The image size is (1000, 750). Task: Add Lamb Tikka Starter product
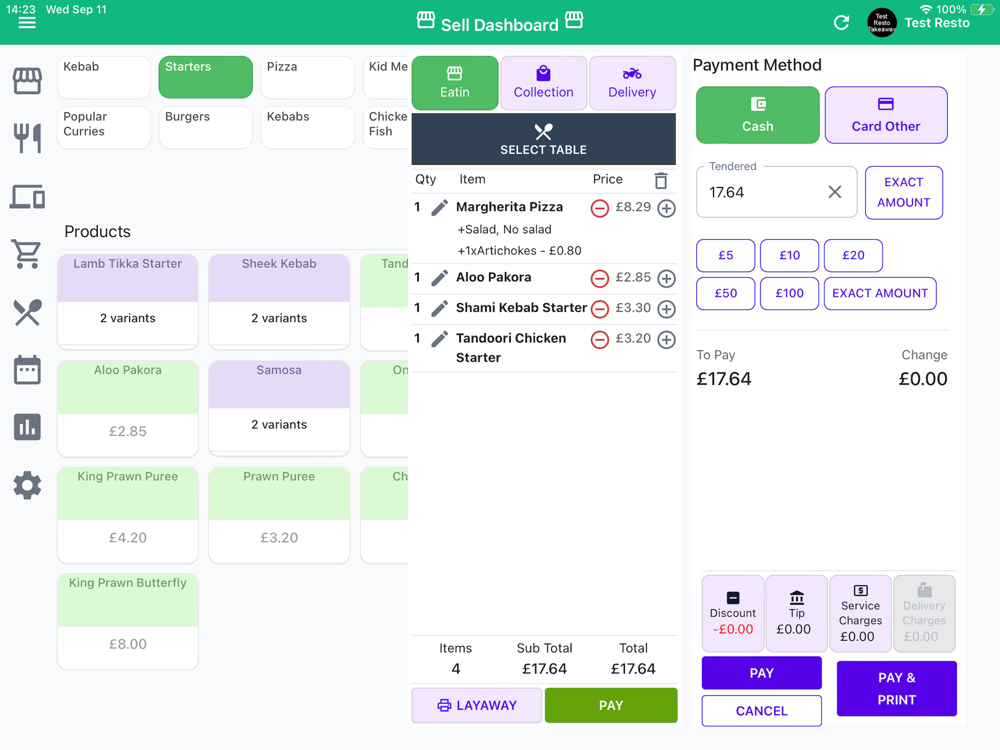pos(128,302)
